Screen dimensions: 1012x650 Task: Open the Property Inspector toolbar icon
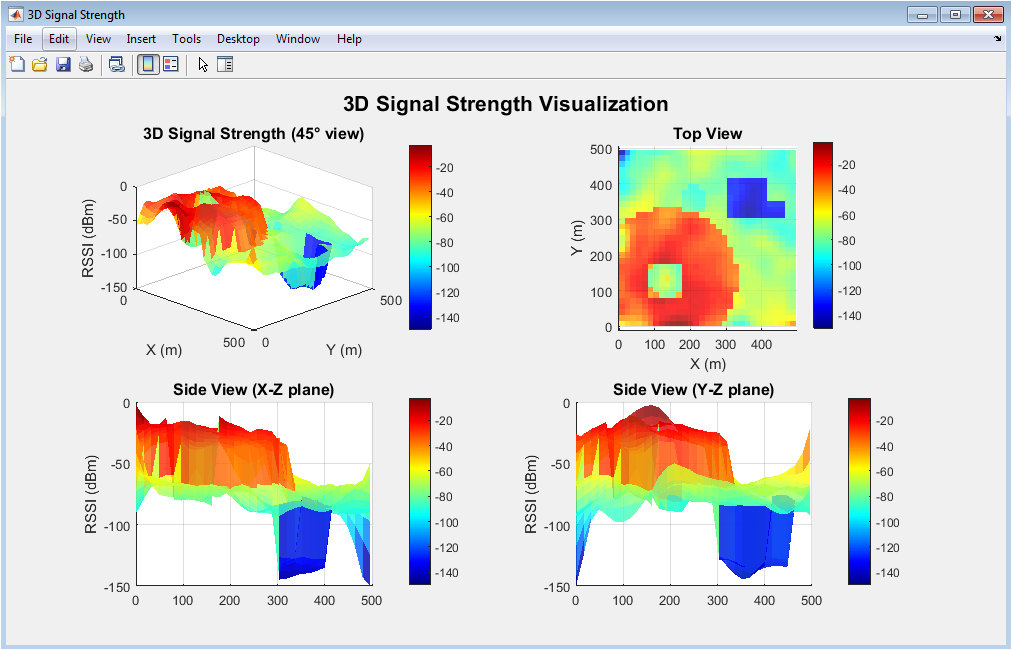click(225, 65)
